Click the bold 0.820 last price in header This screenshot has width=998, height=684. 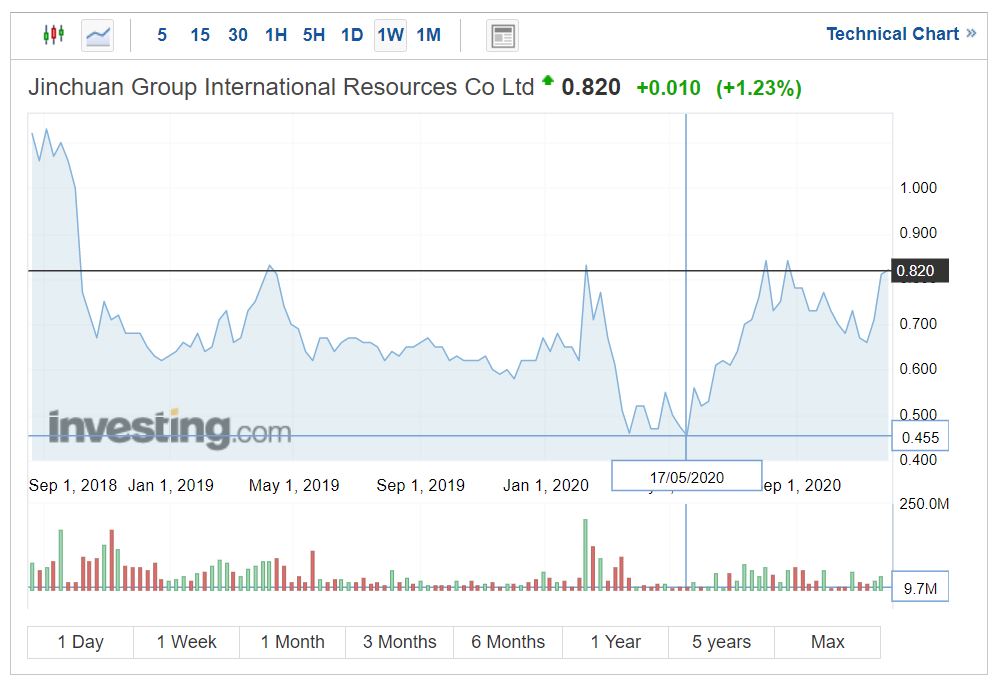591,87
